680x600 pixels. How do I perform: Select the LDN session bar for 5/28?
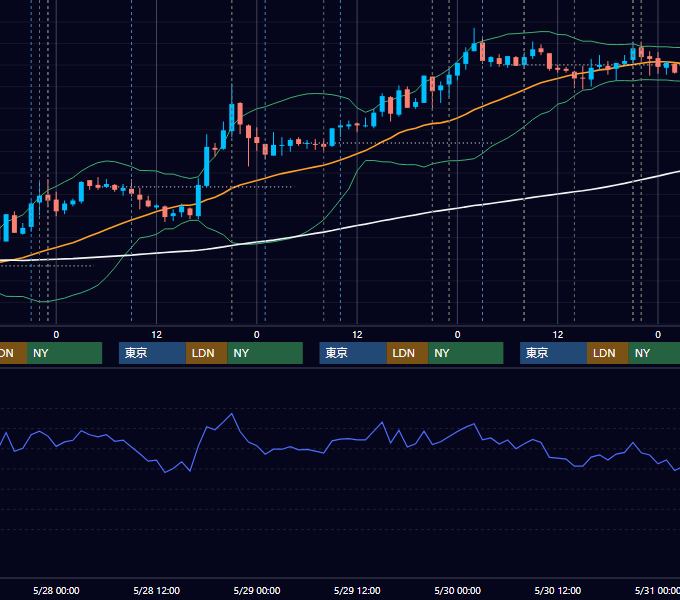click(x=206, y=353)
